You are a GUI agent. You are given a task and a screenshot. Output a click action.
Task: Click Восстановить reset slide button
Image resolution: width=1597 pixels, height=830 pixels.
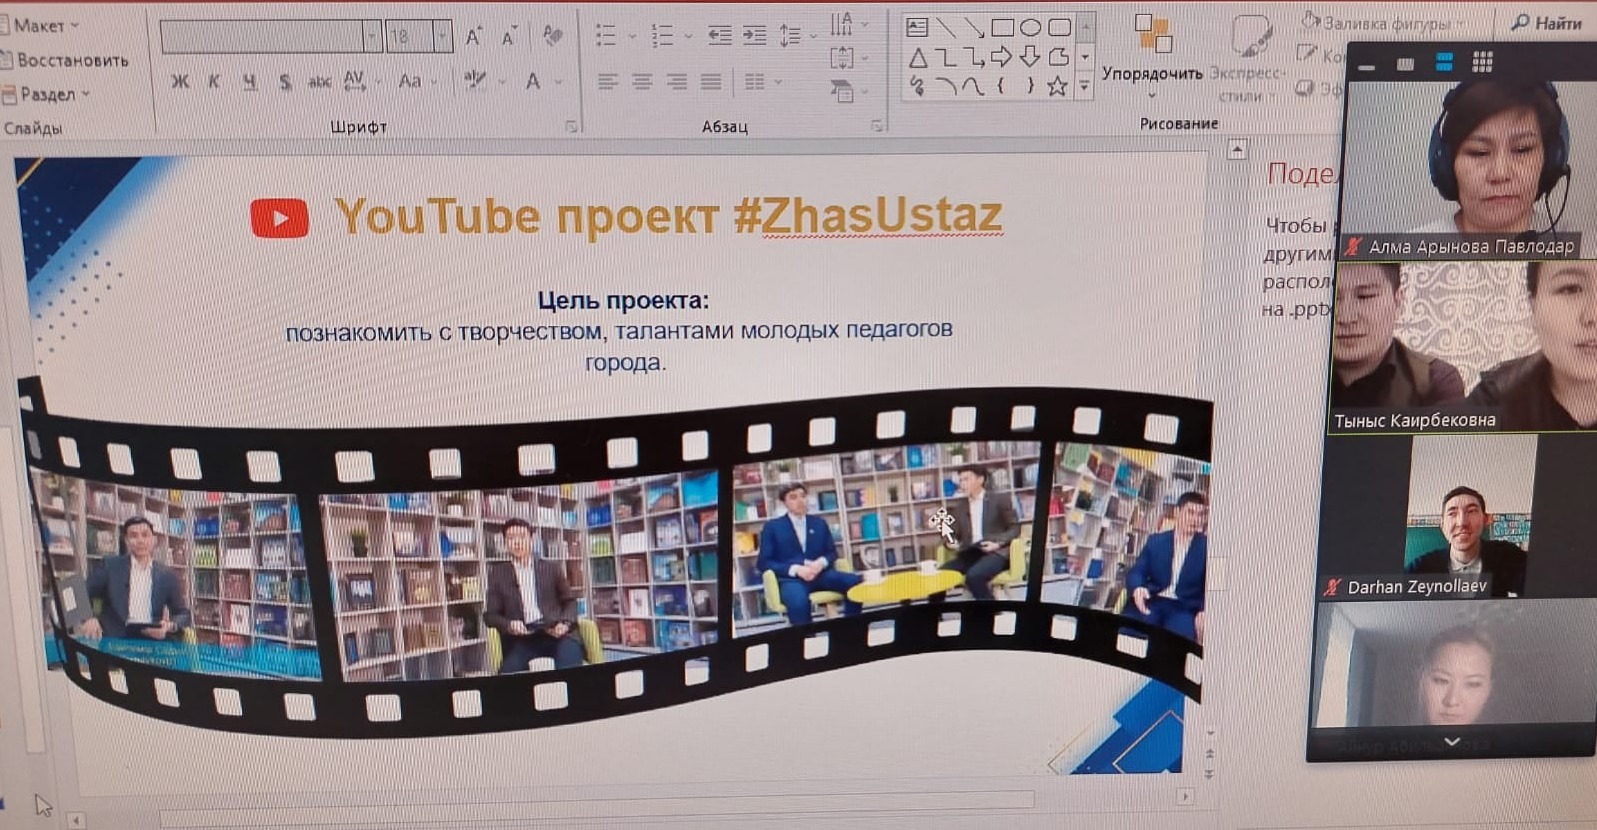(x=66, y=60)
